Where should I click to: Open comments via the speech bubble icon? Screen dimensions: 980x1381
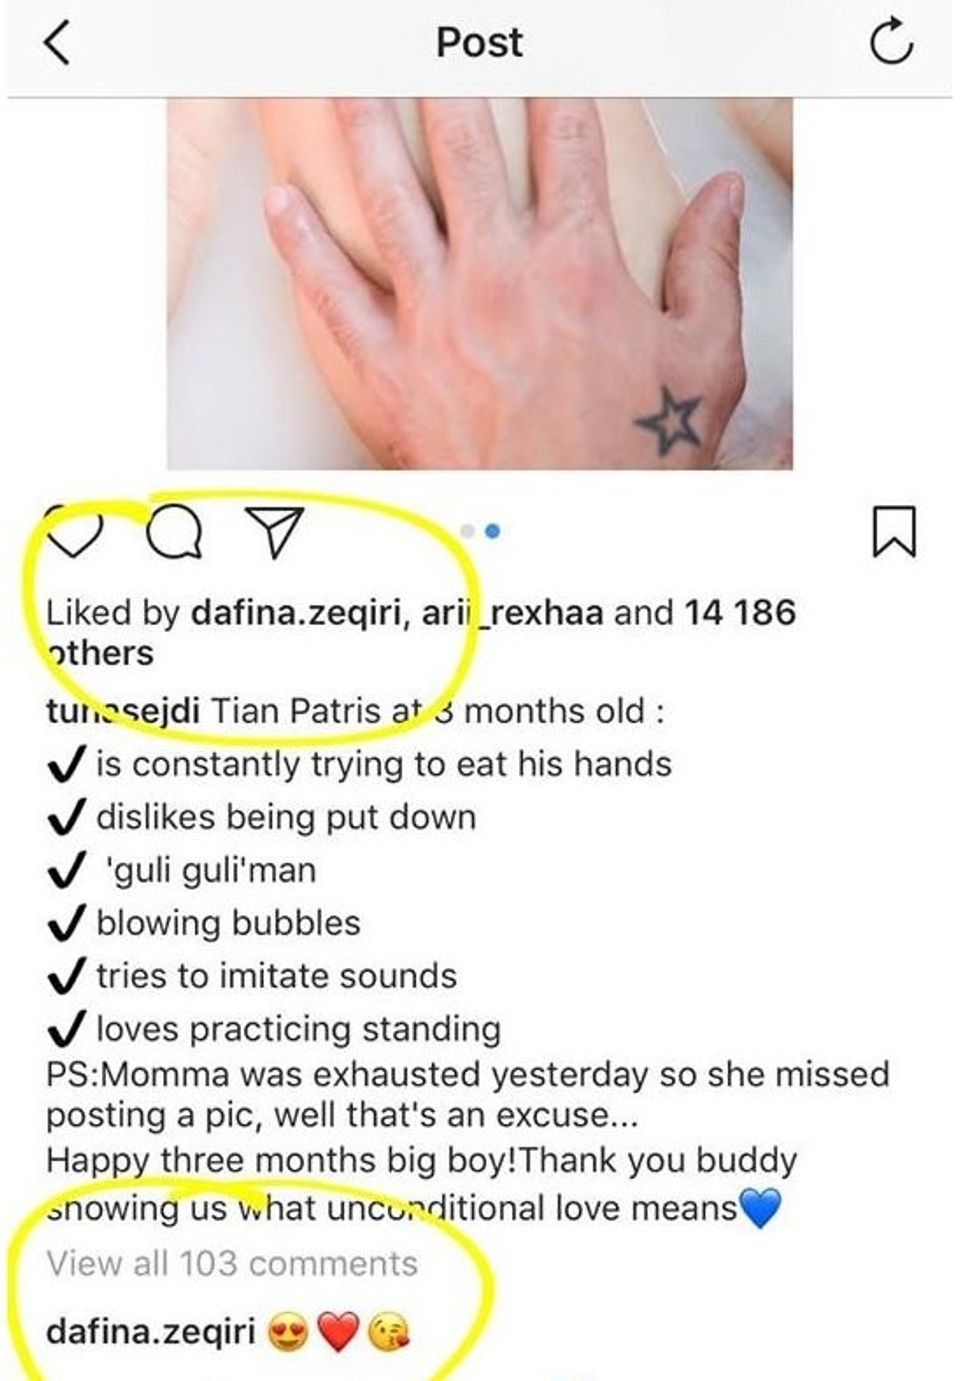coord(174,531)
